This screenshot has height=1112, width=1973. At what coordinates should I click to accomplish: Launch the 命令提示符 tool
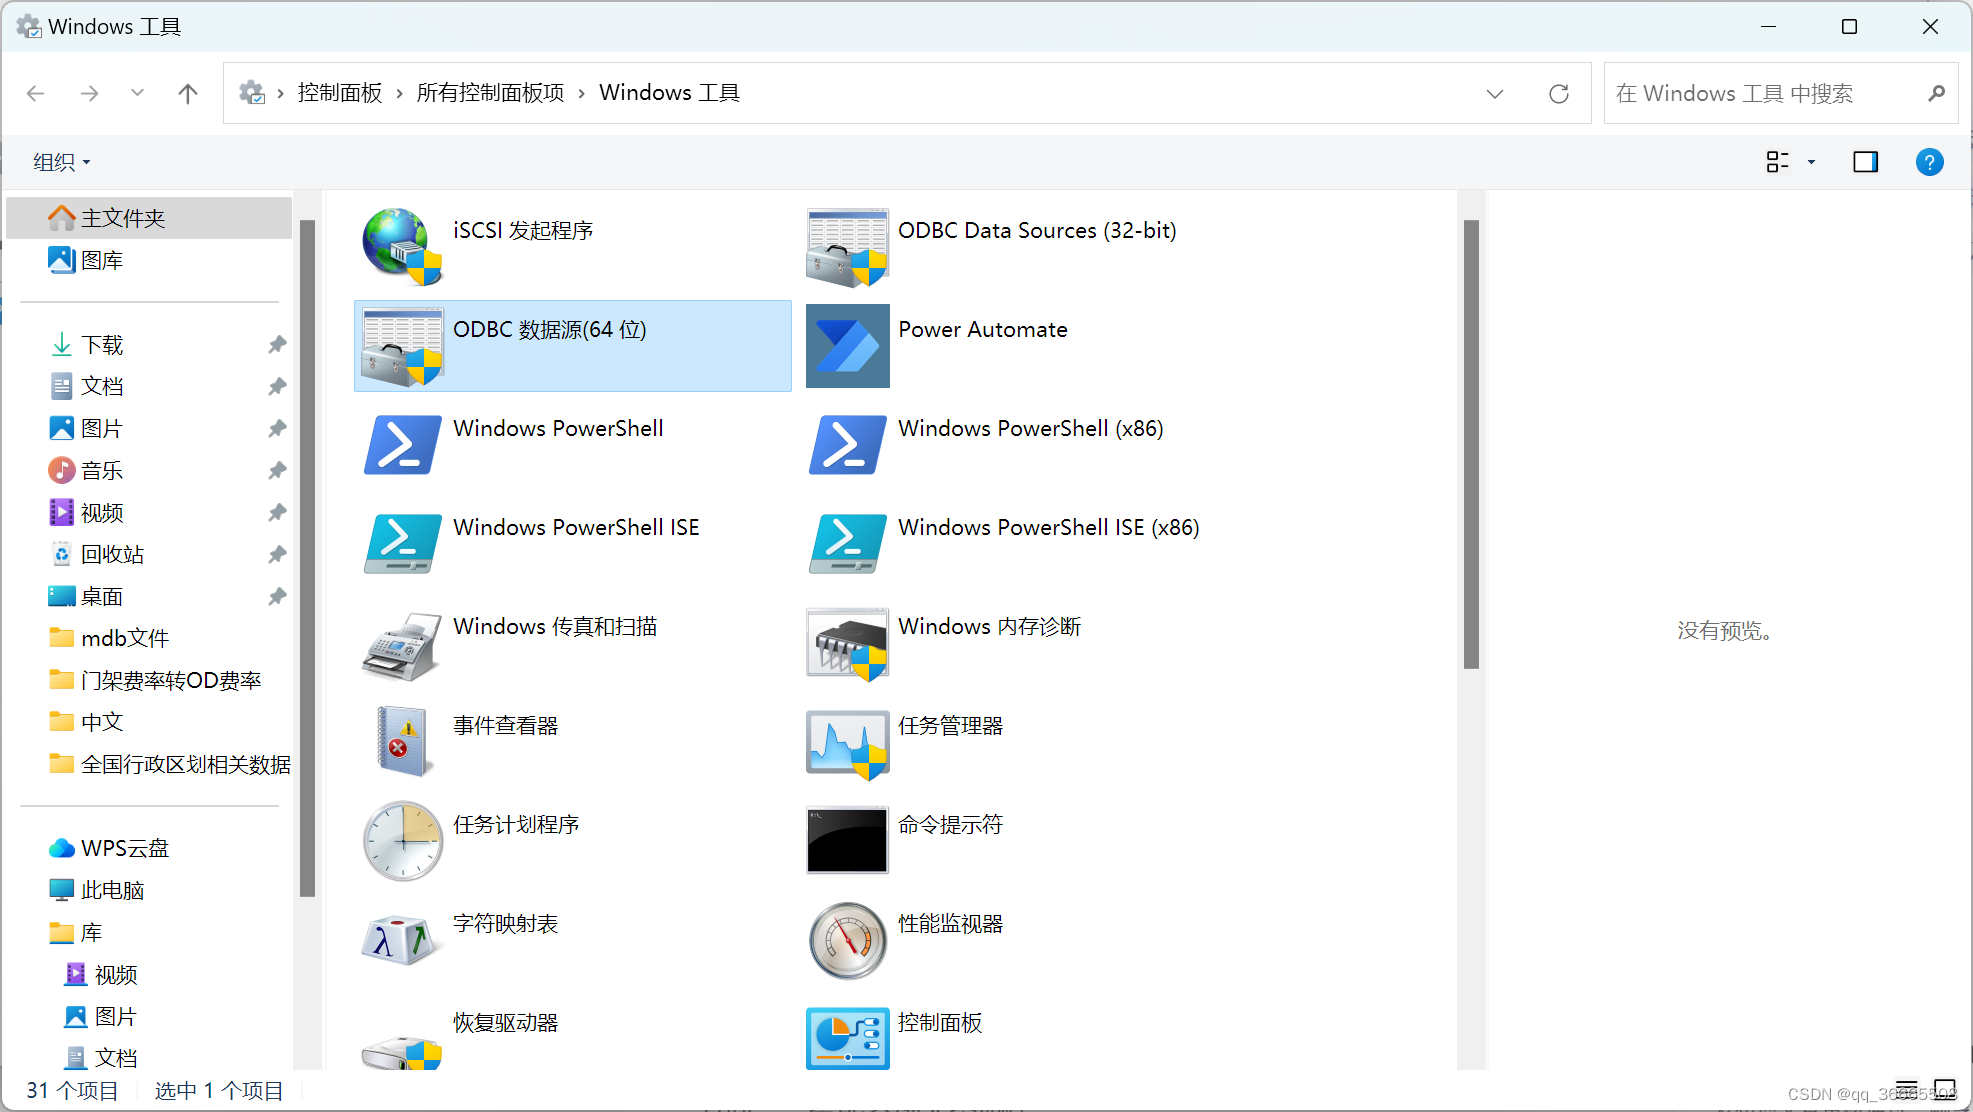pyautogui.click(x=949, y=824)
